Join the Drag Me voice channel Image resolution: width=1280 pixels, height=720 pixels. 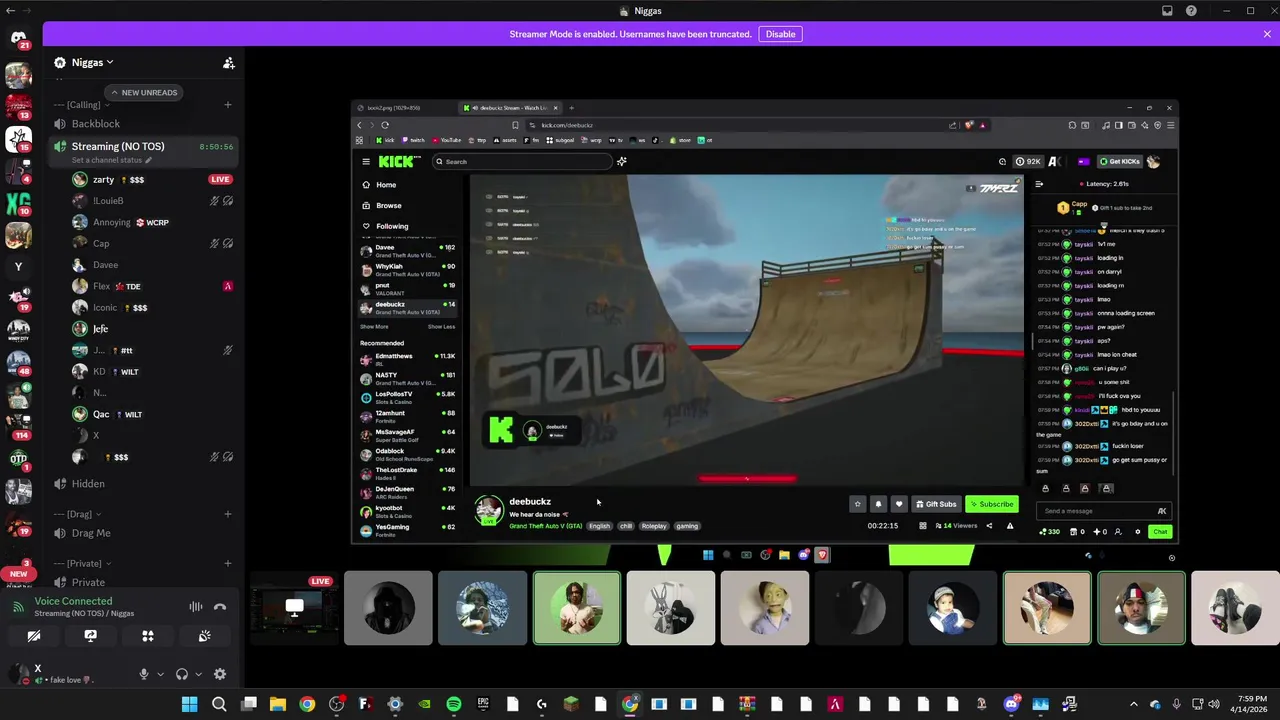[144, 533]
